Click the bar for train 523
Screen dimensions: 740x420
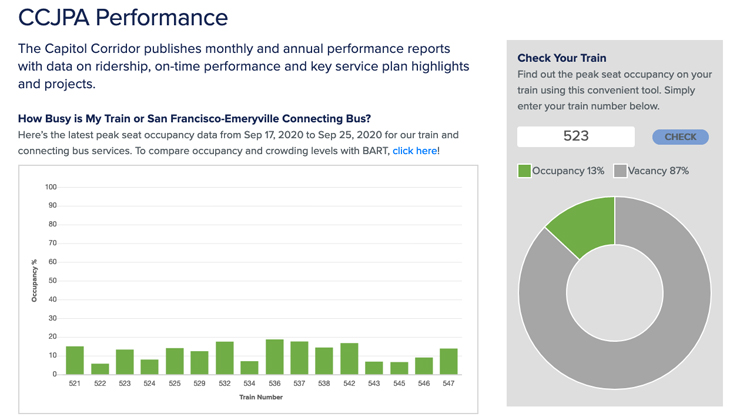click(x=125, y=362)
